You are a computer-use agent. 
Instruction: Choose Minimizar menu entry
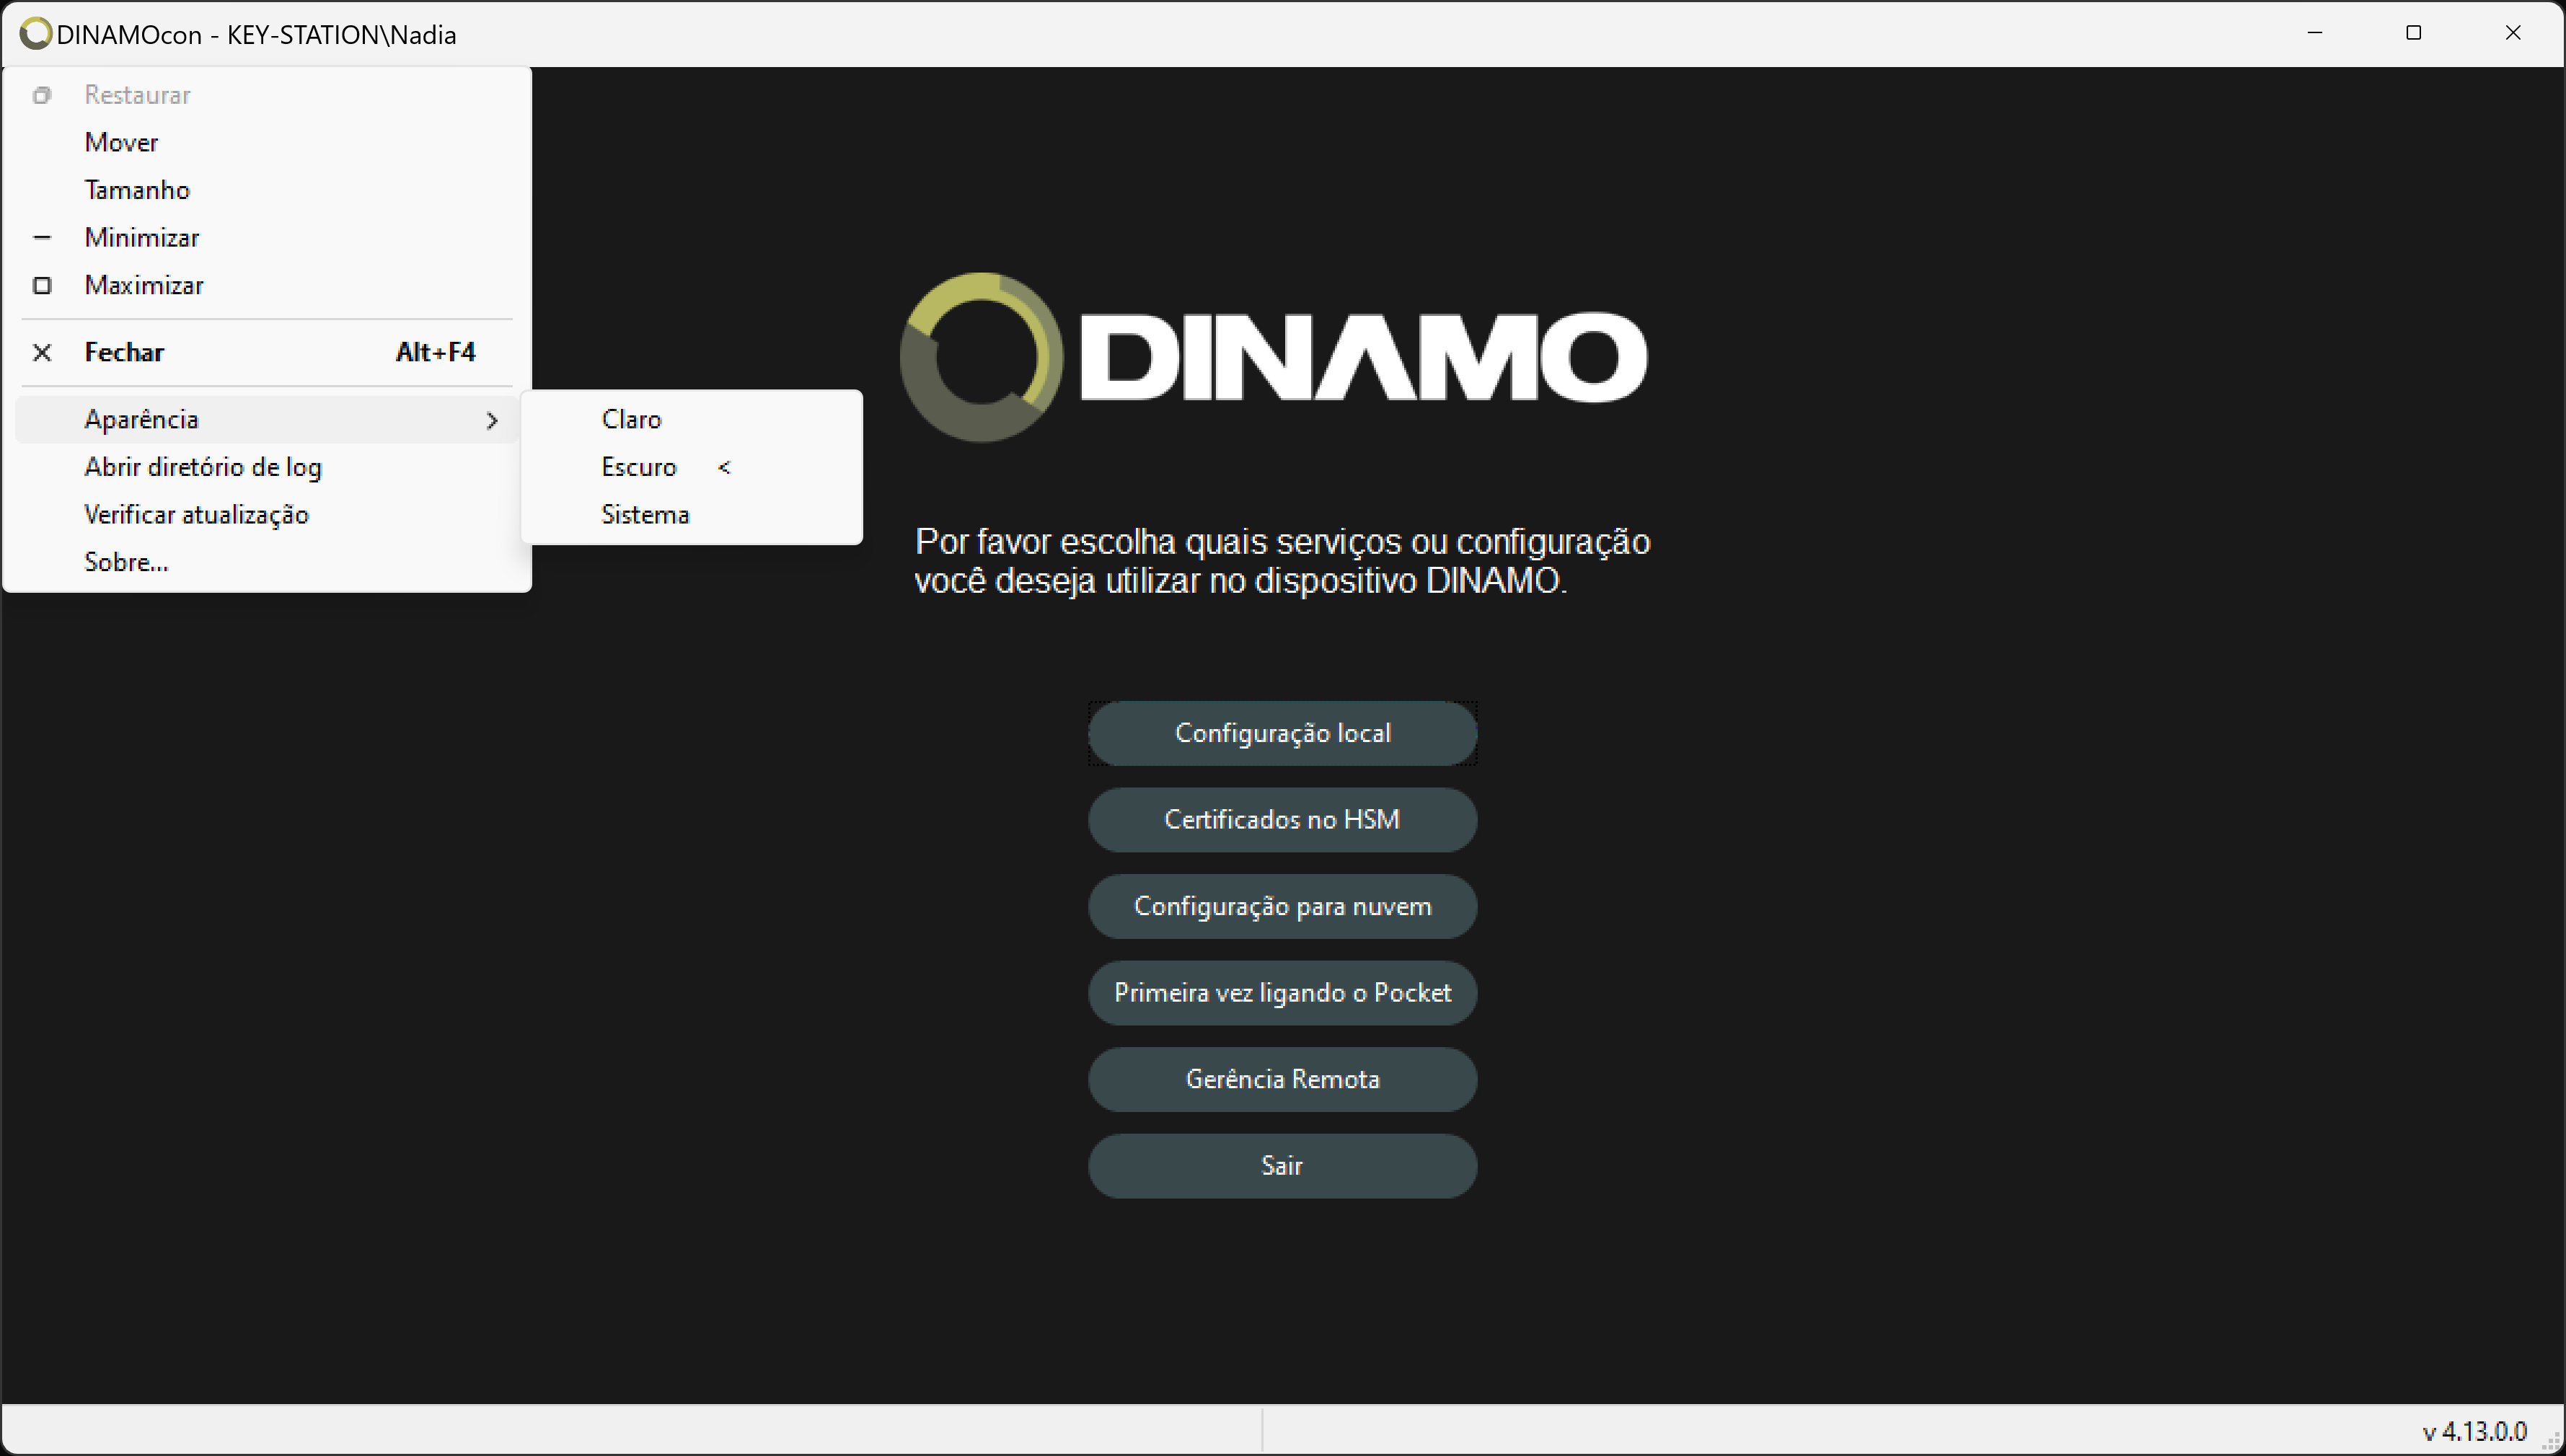coord(266,238)
